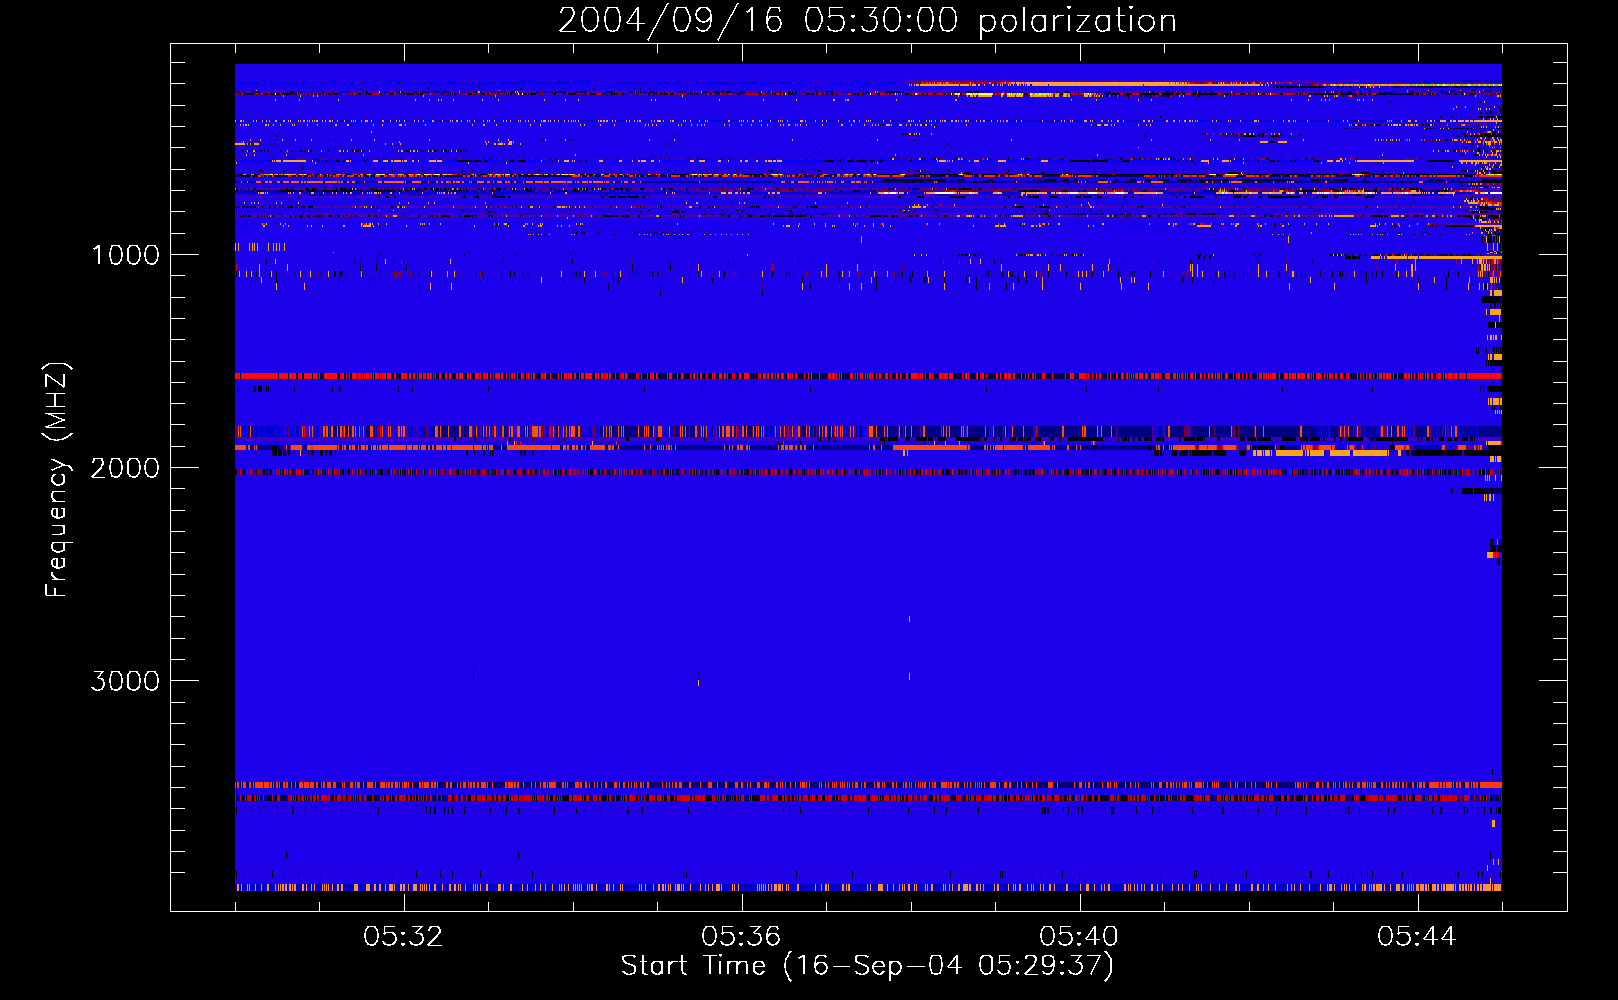Click the 1000 frequency tick label
The image size is (1618, 1000).
tap(125, 255)
